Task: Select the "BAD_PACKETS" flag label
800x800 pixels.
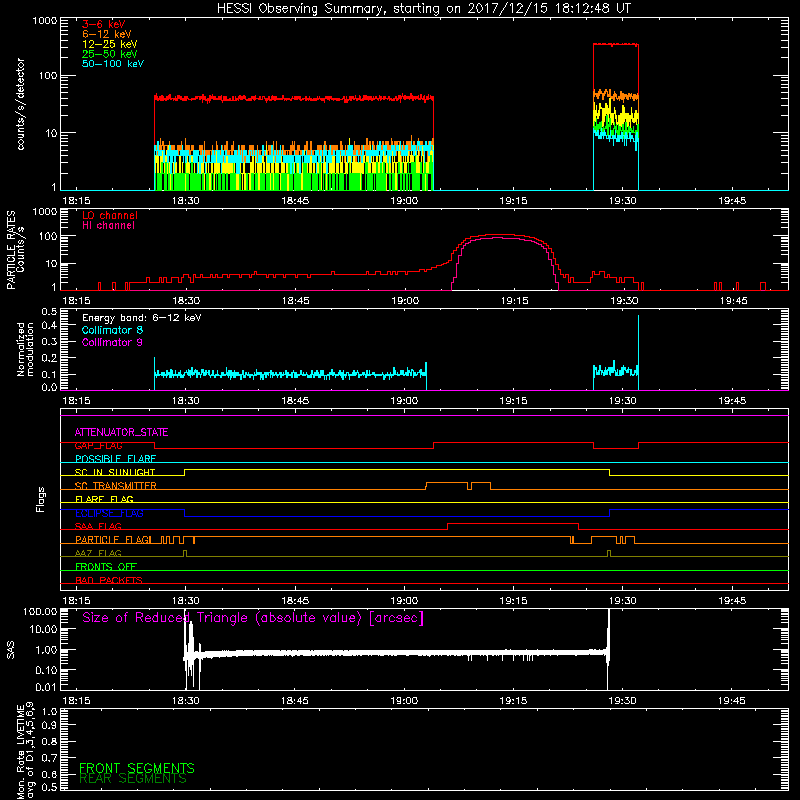Action: coord(109,580)
